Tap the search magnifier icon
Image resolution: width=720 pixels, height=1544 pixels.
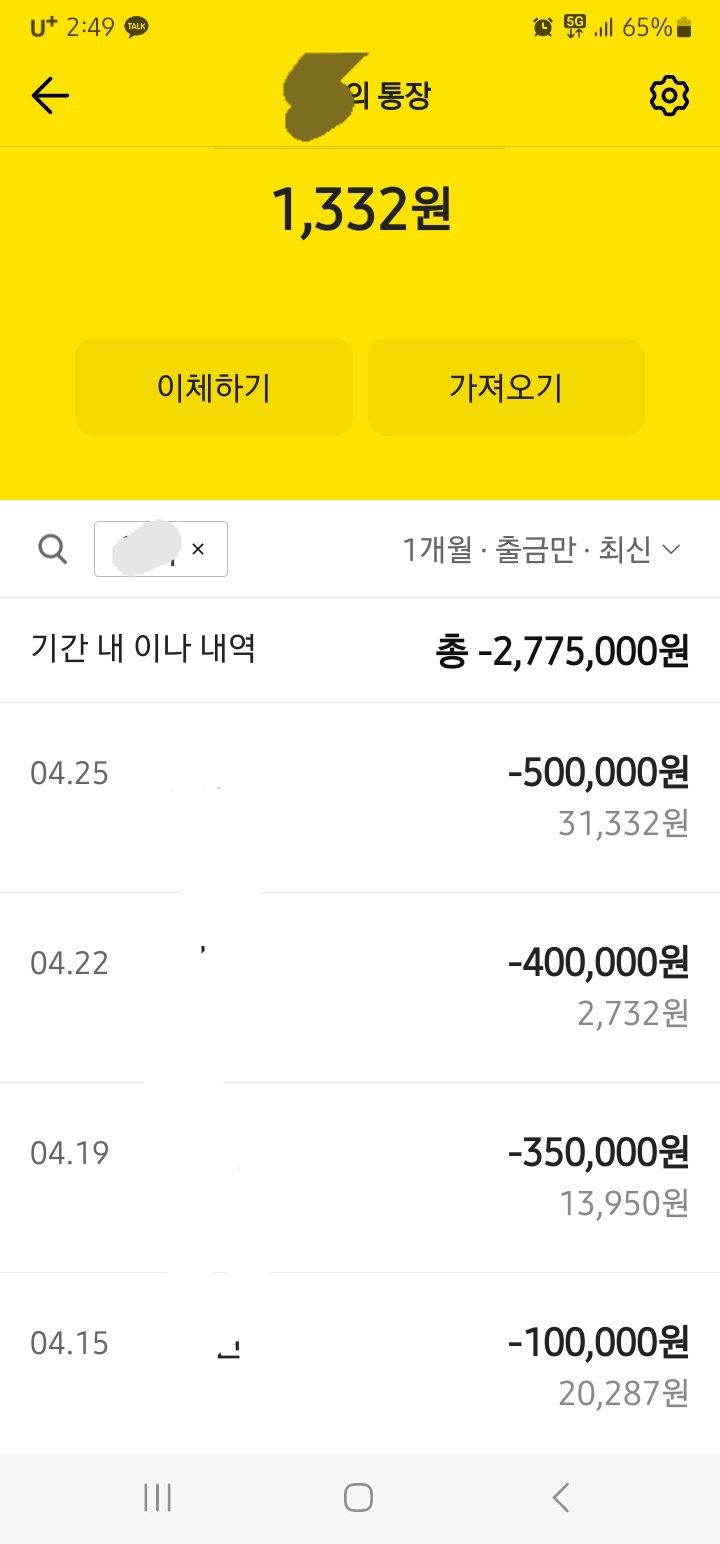pyautogui.click(x=52, y=549)
